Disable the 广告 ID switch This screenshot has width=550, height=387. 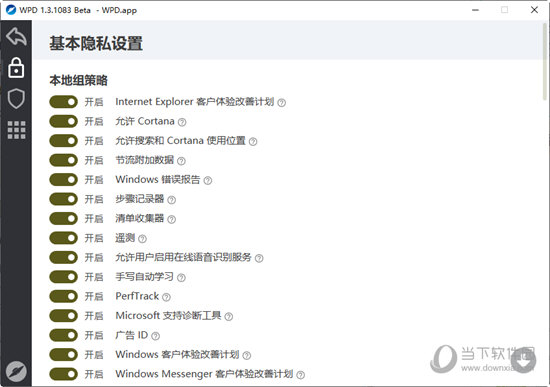pyautogui.click(x=63, y=335)
